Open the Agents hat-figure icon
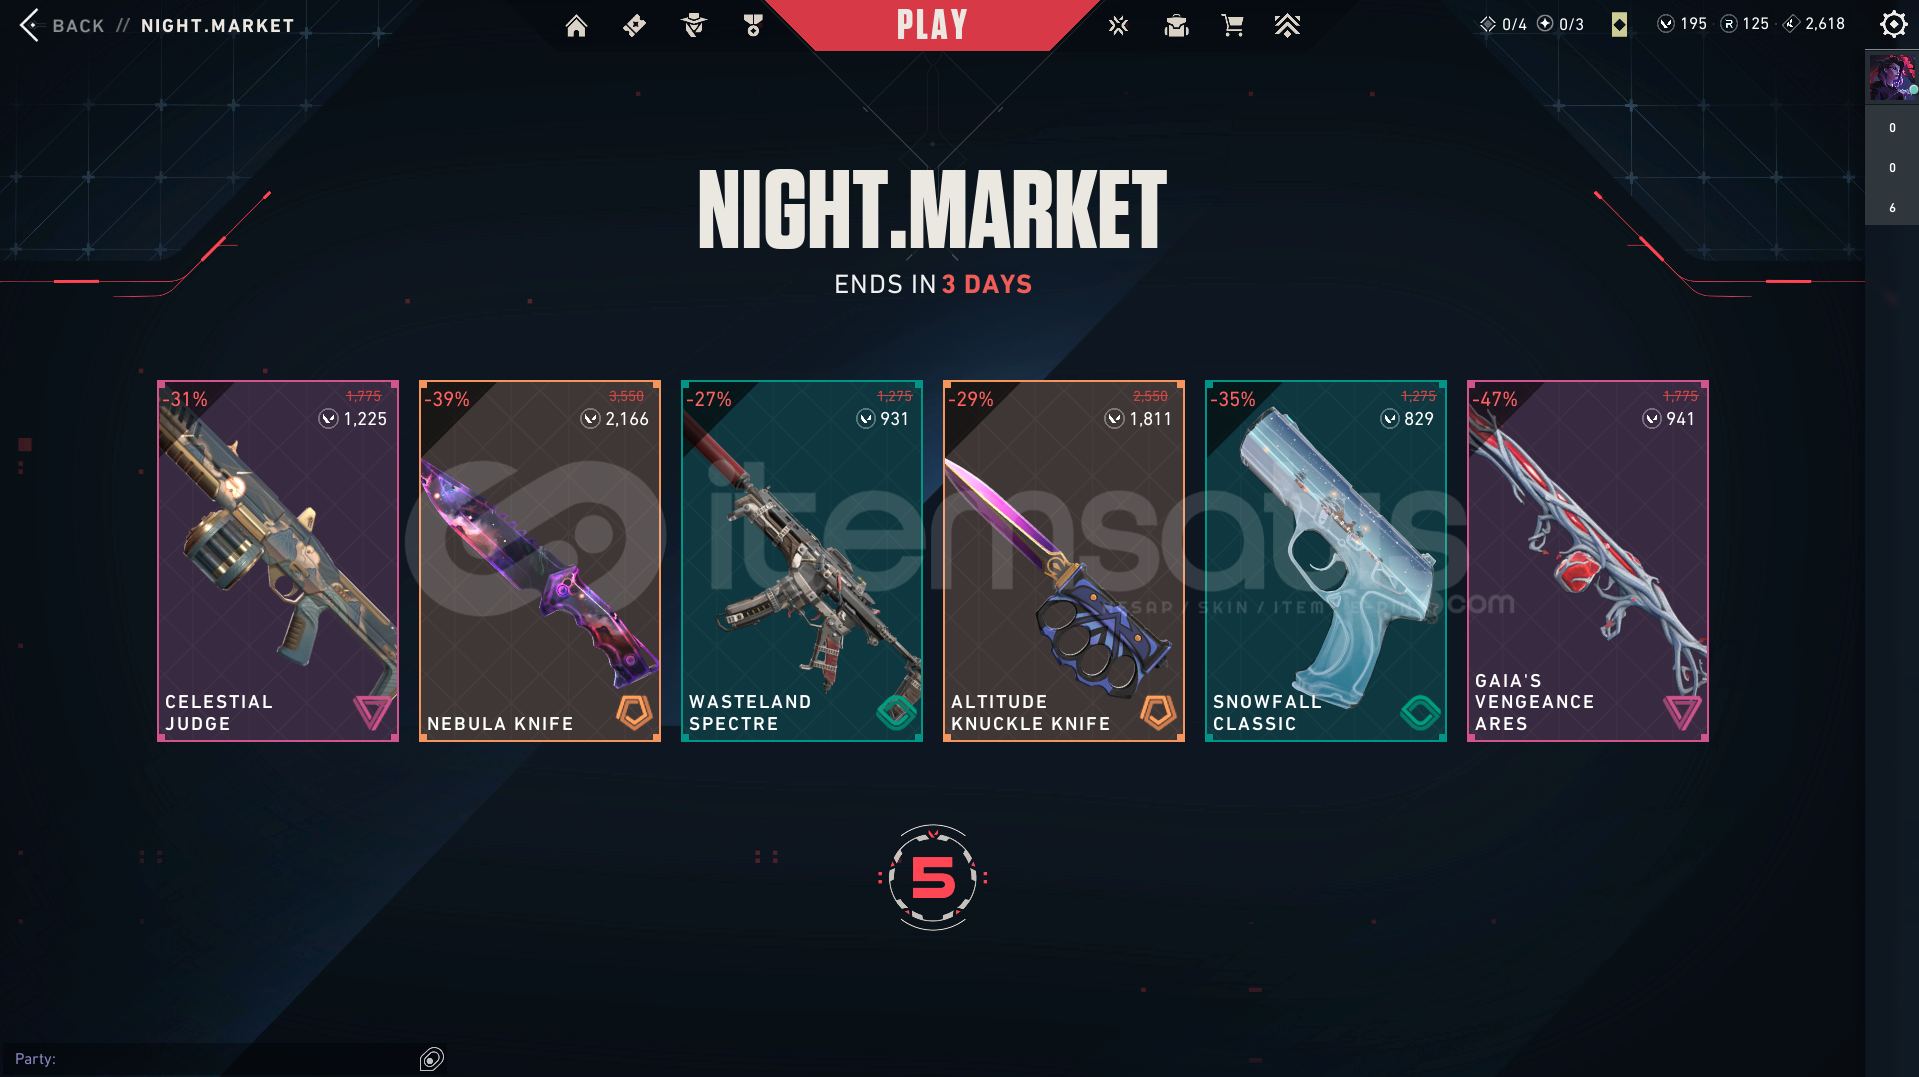Image resolution: width=1919 pixels, height=1077 pixels. click(694, 26)
